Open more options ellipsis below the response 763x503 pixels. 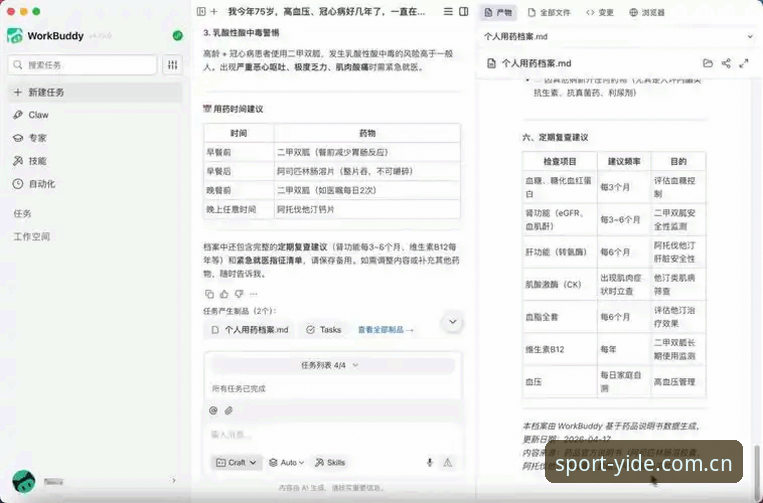click(254, 294)
